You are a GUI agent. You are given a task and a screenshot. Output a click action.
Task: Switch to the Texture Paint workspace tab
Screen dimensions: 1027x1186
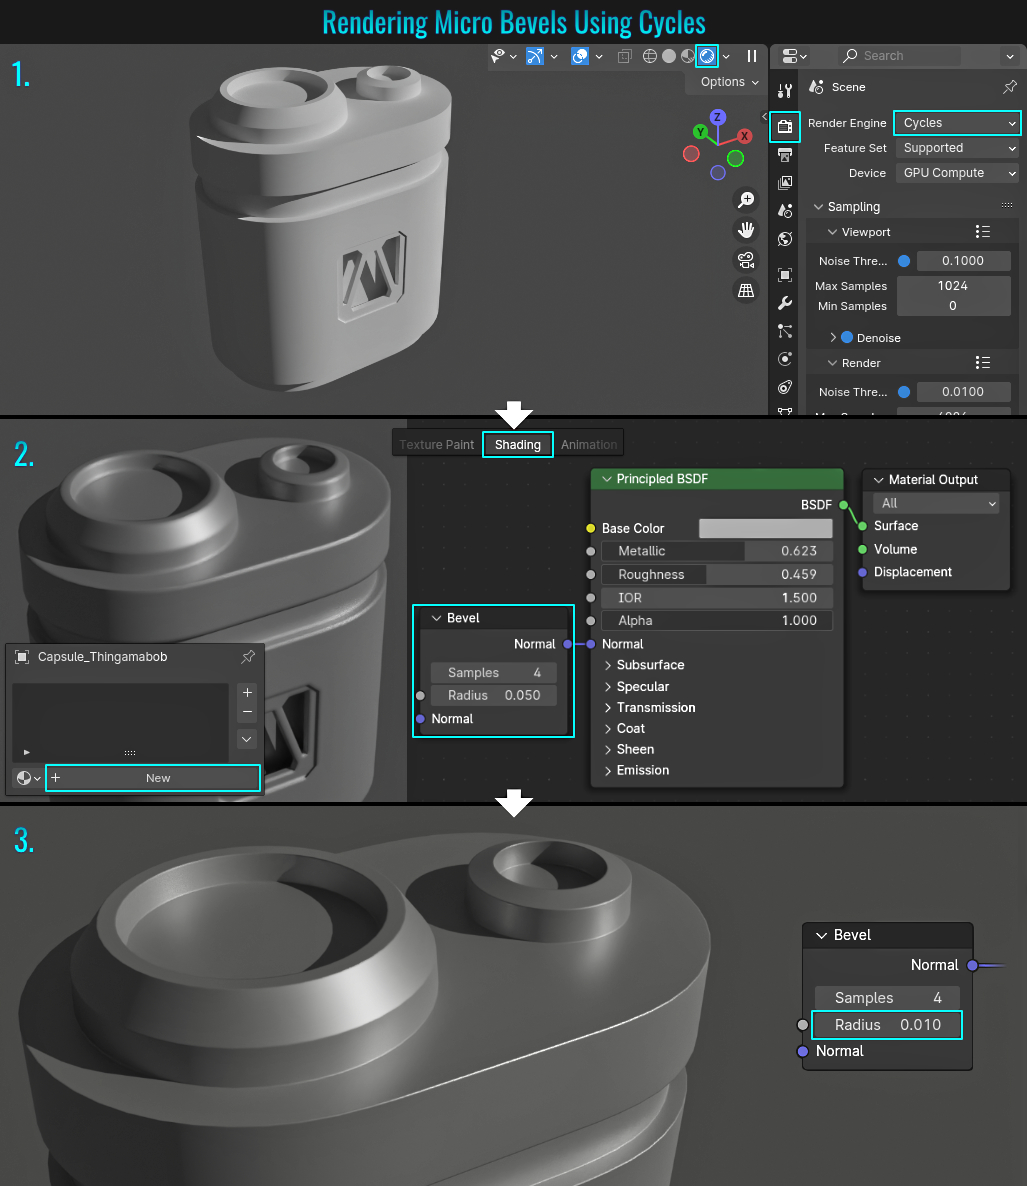pos(436,445)
